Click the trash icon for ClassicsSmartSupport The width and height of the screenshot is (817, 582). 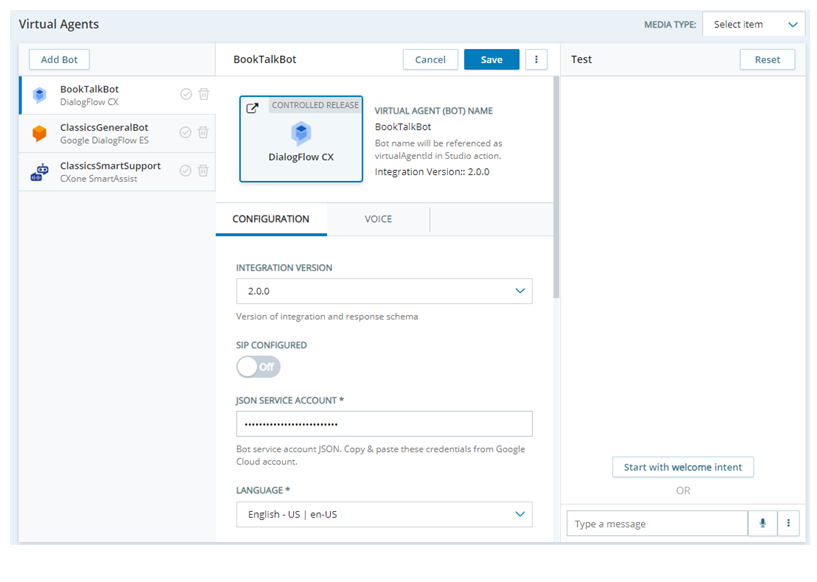point(204,170)
